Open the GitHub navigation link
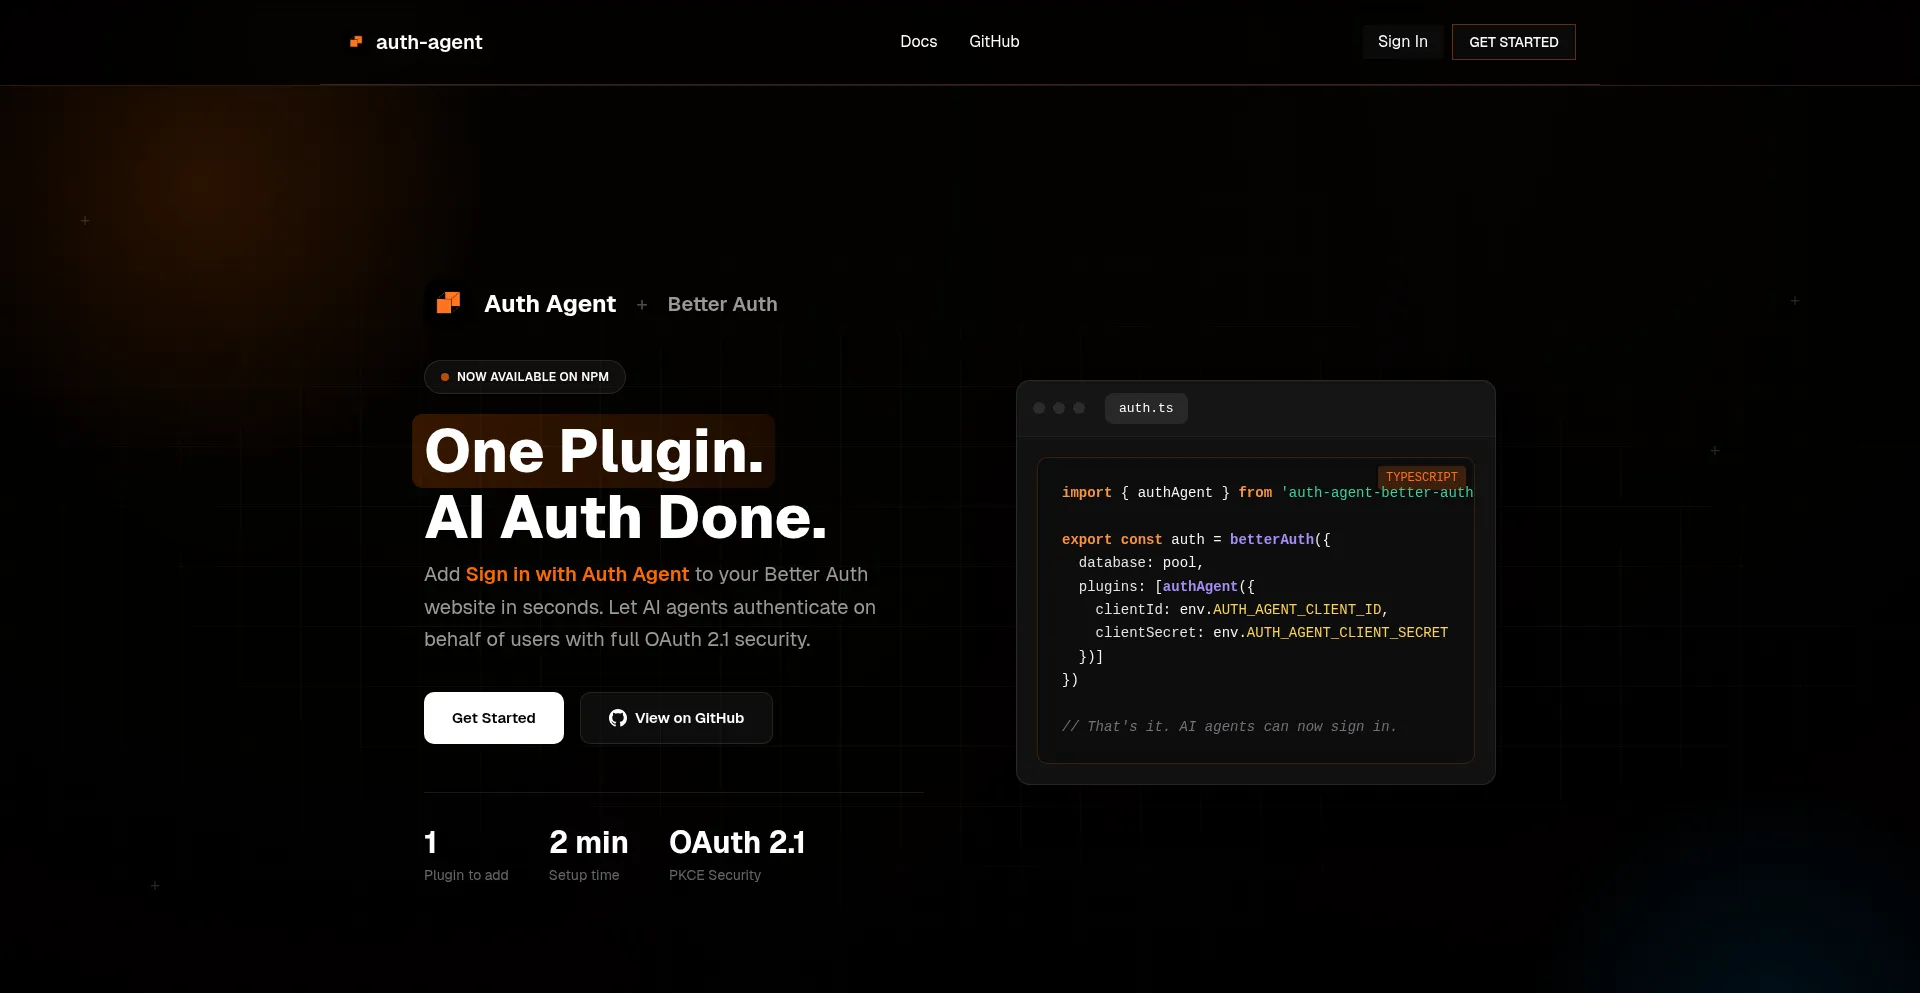The height and width of the screenshot is (993, 1920). click(x=994, y=42)
